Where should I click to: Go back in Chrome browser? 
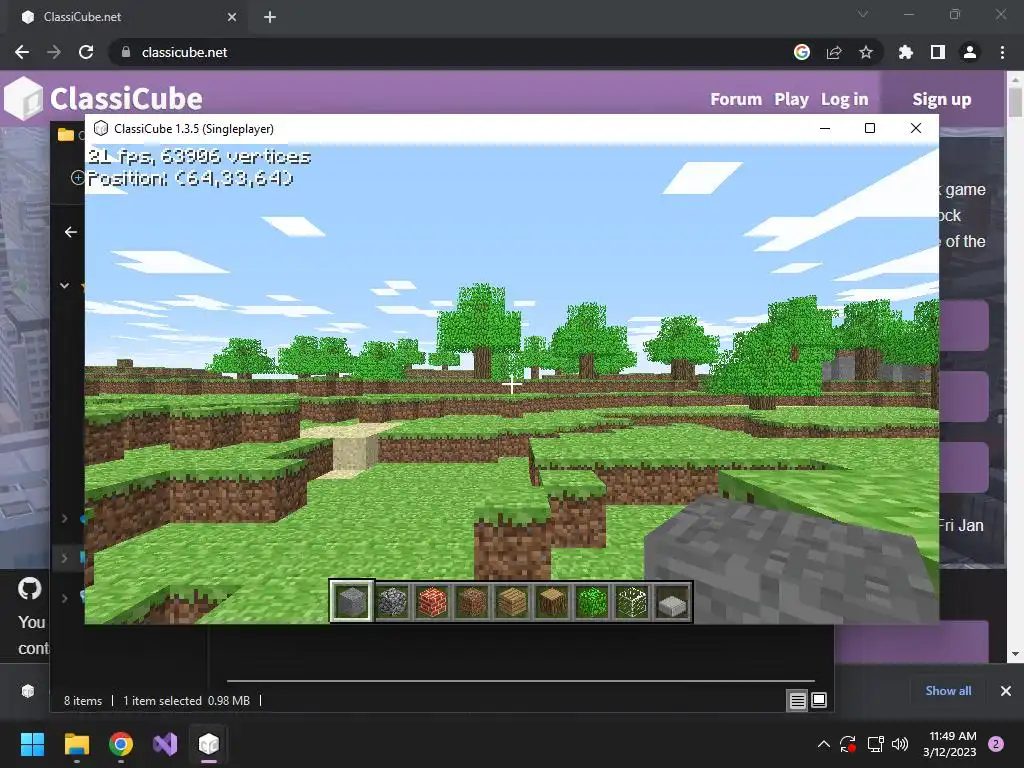click(22, 52)
